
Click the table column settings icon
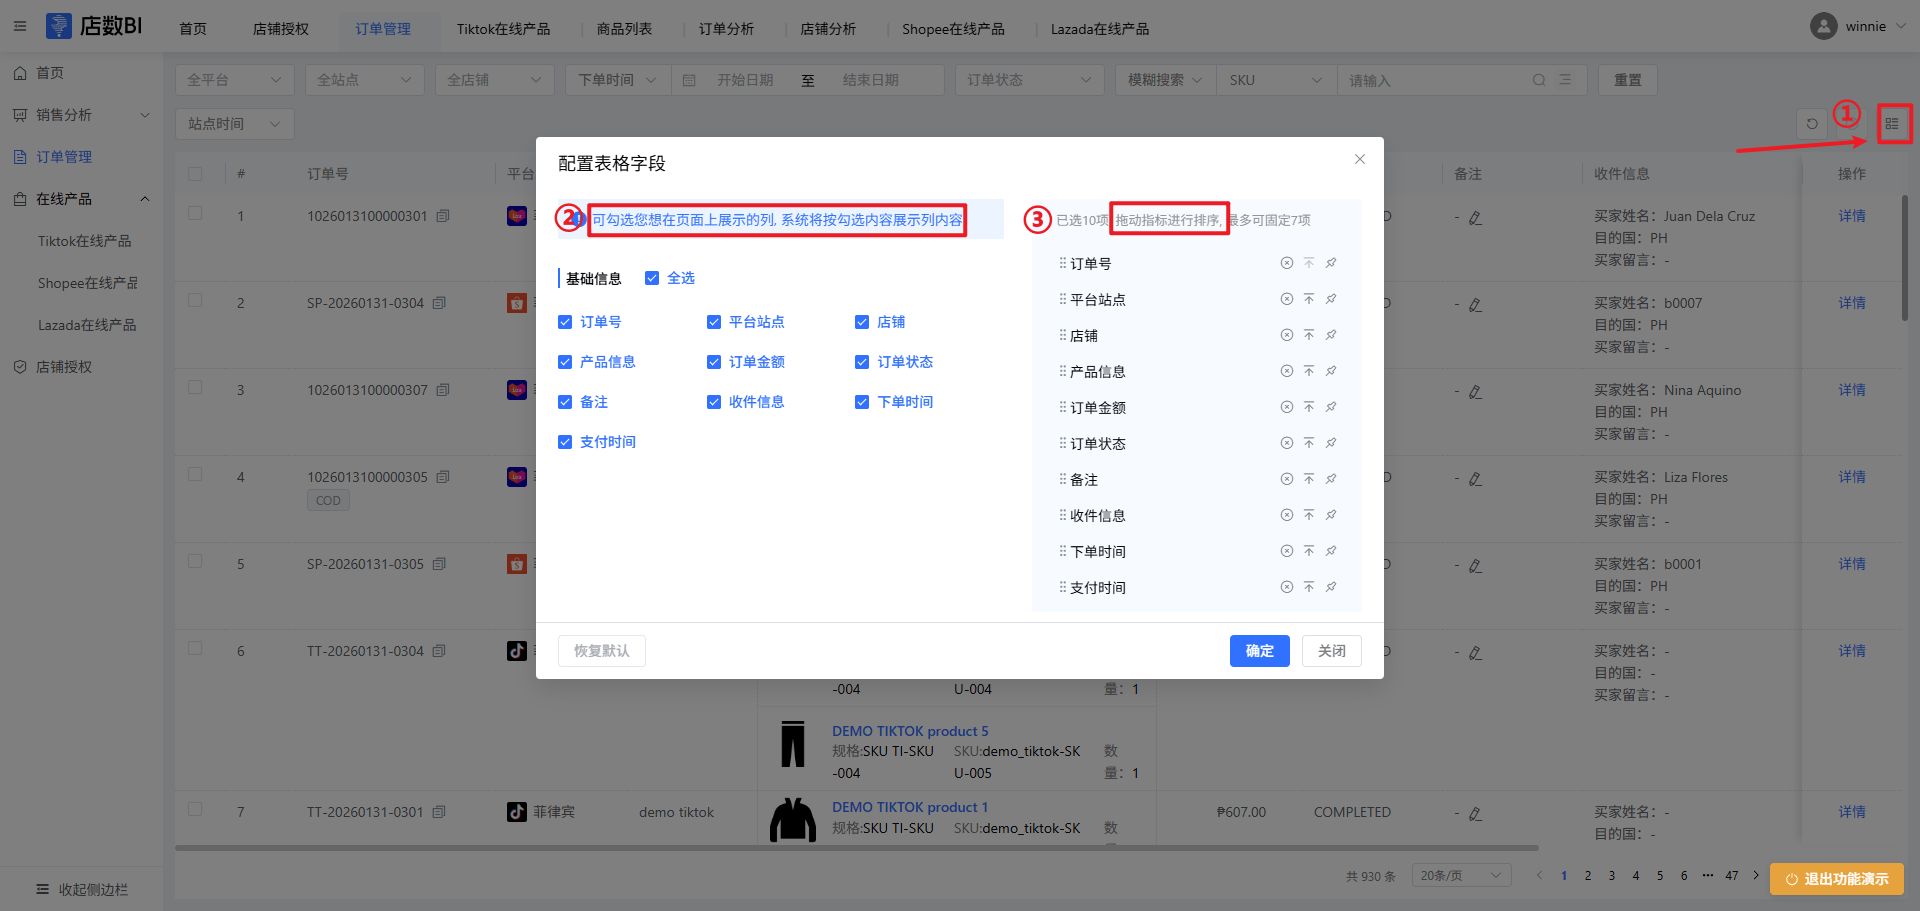1892,124
